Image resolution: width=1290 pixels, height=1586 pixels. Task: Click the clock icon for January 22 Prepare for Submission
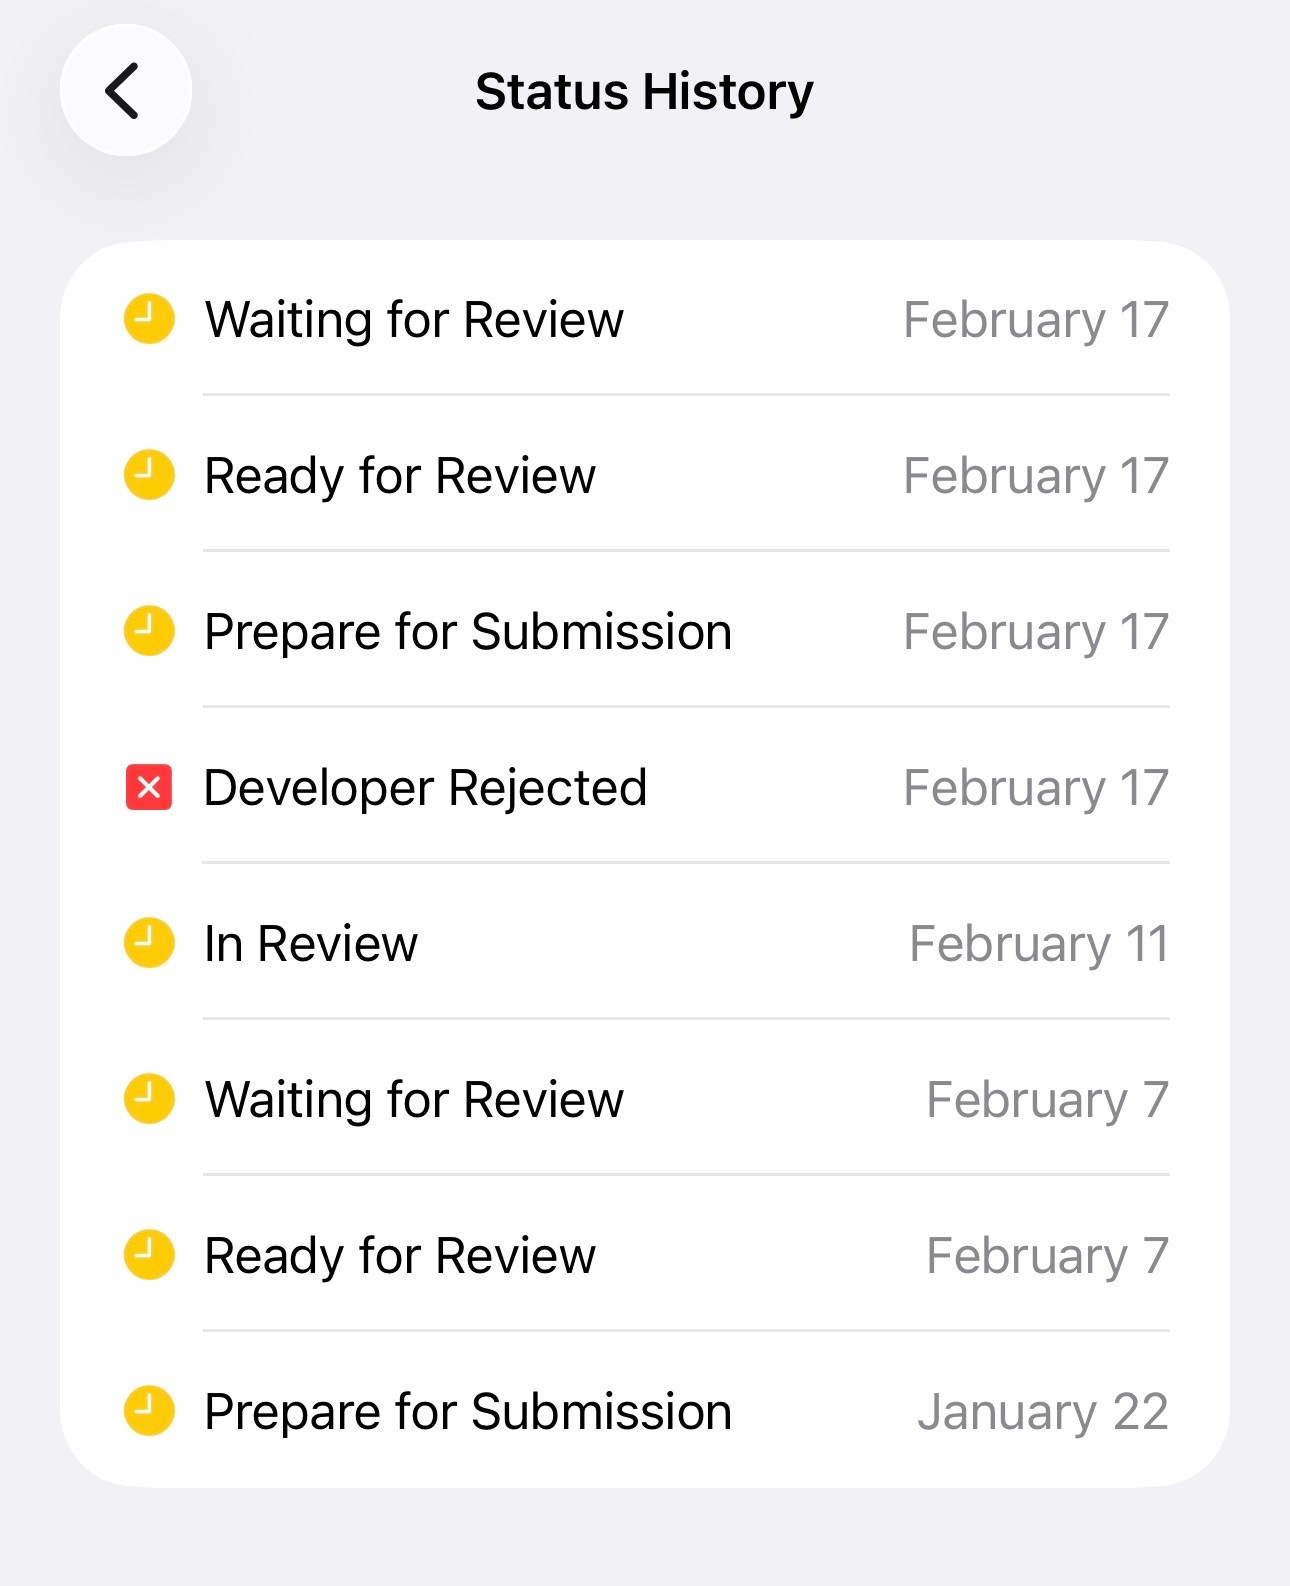149,1411
